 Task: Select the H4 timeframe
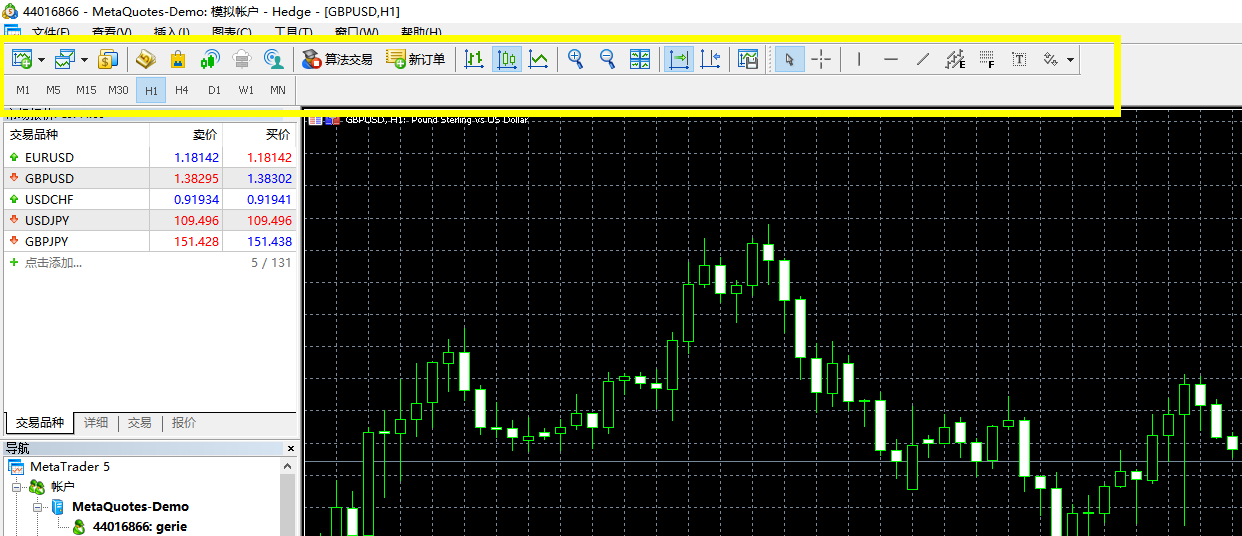coord(181,90)
